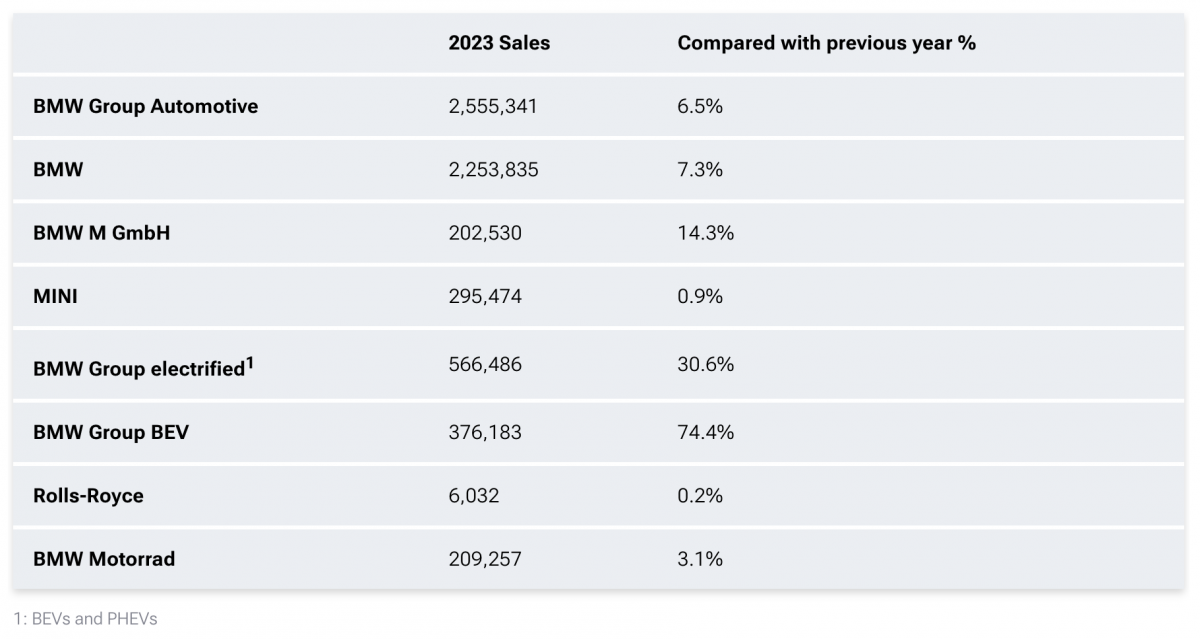Click the 2,555,341 sales figure

coord(493,106)
